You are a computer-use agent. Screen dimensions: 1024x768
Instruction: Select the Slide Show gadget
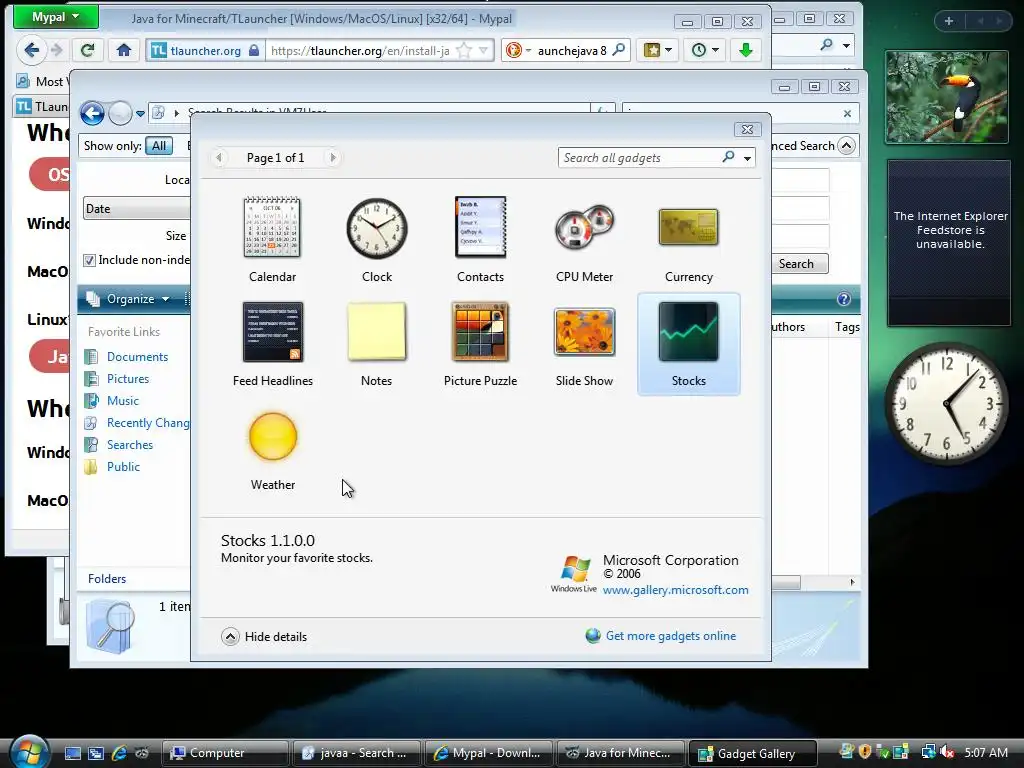pos(584,344)
